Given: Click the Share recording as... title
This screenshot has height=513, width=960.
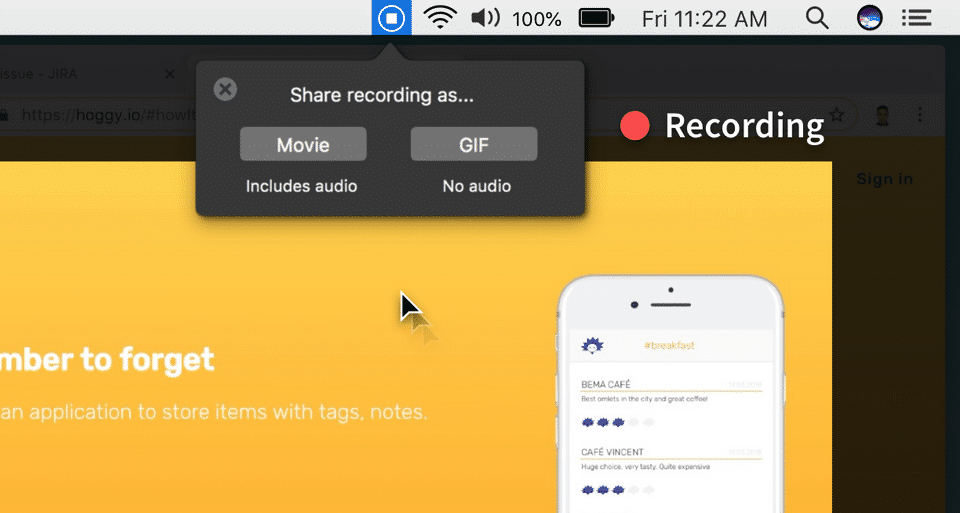Looking at the screenshot, I should [381, 95].
